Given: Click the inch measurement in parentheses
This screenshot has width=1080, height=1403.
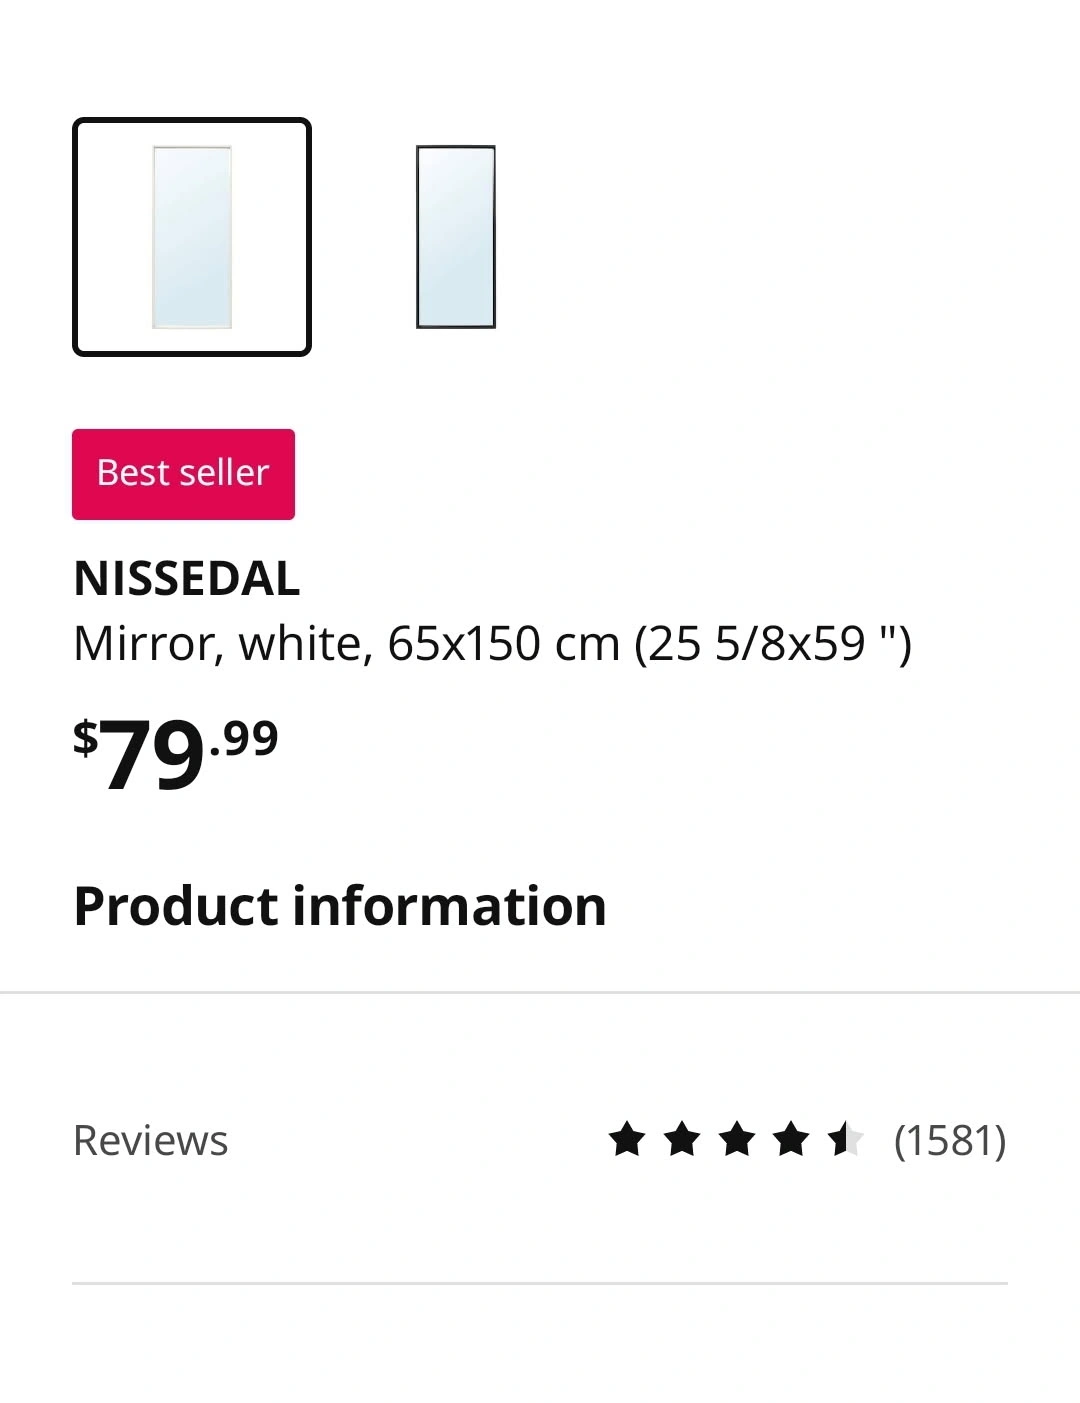Looking at the screenshot, I should 773,643.
